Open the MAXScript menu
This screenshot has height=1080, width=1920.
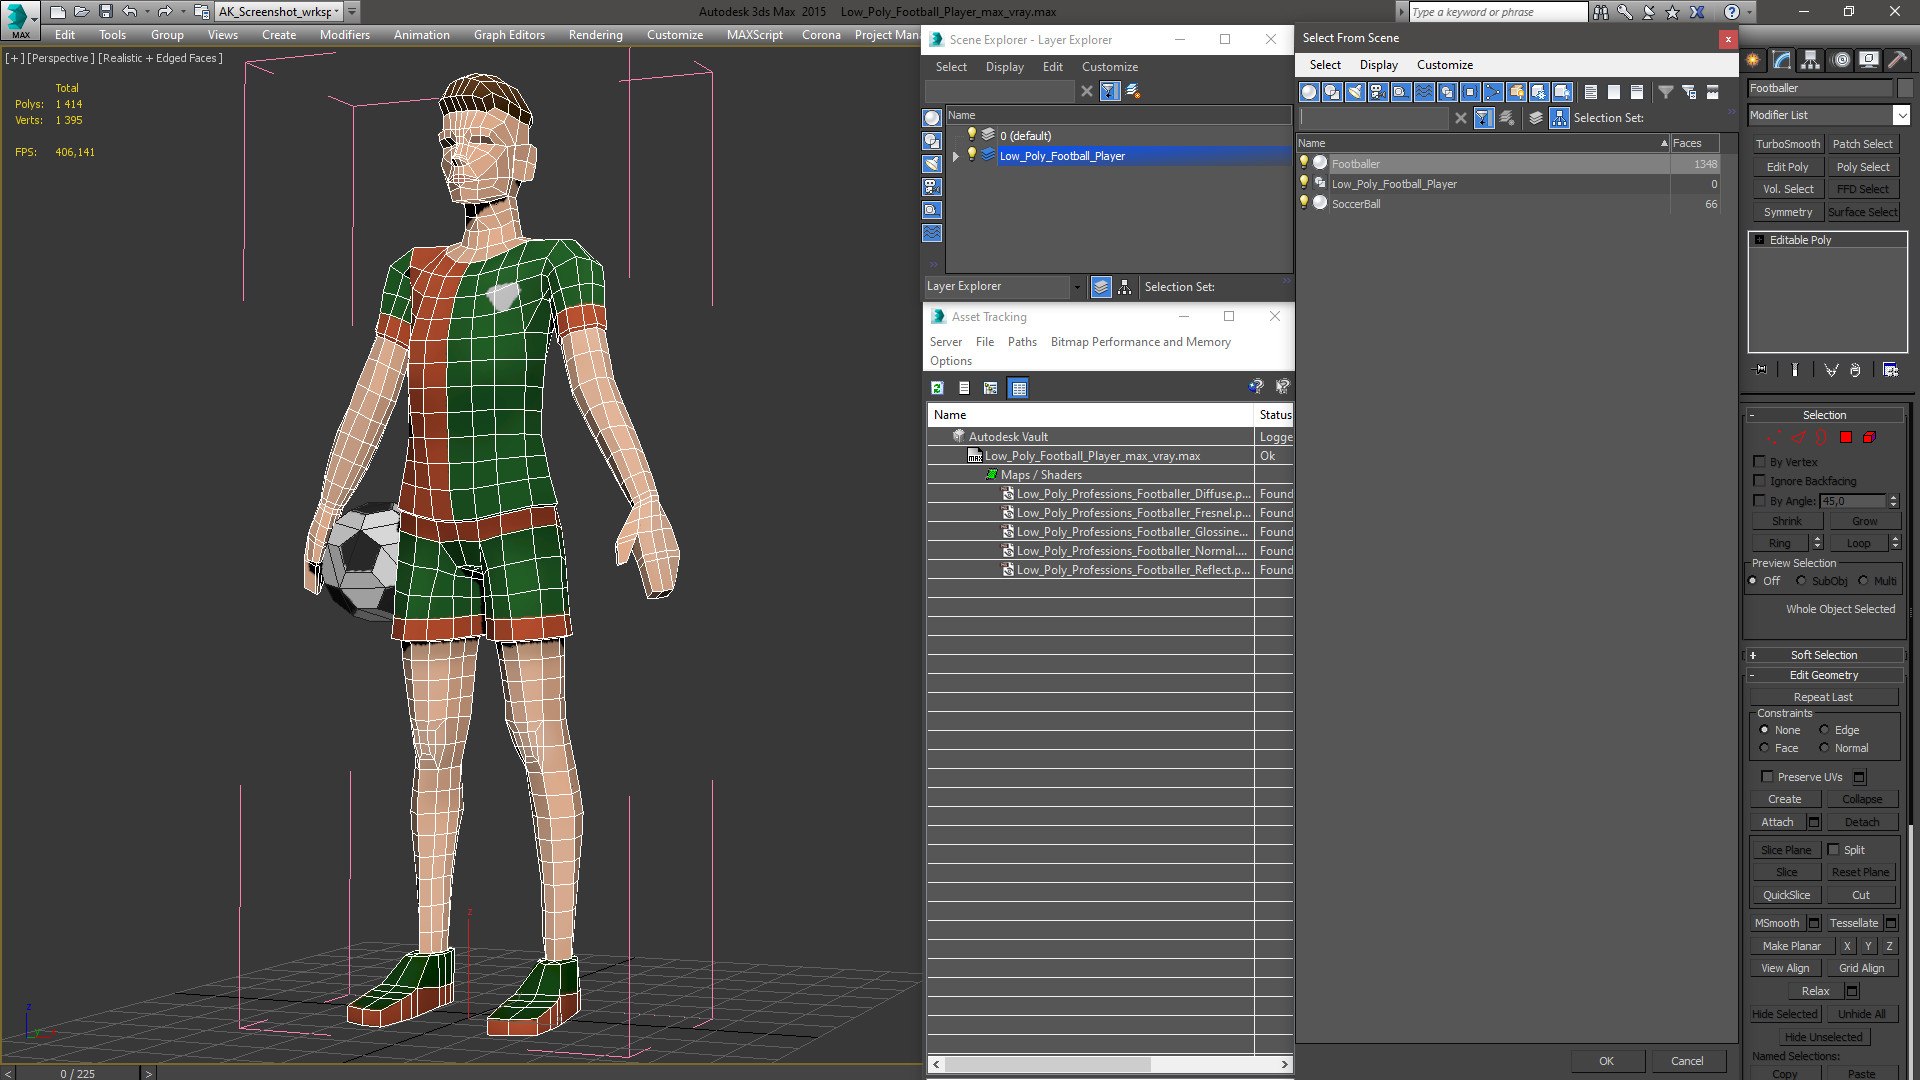tap(755, 34)
